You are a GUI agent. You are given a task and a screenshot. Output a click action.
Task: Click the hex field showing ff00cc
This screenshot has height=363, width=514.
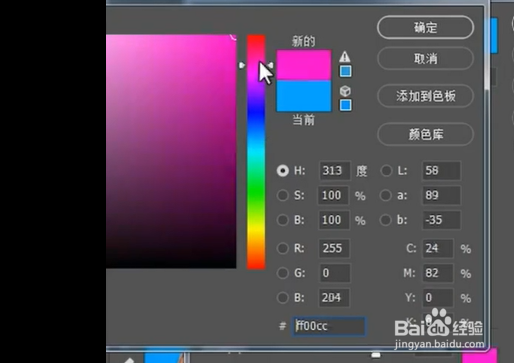pyautogui.click(x=329, y=326)
